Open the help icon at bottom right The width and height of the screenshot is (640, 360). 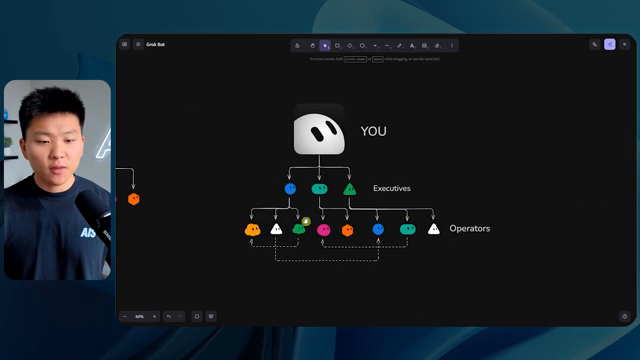click(624, 316)
